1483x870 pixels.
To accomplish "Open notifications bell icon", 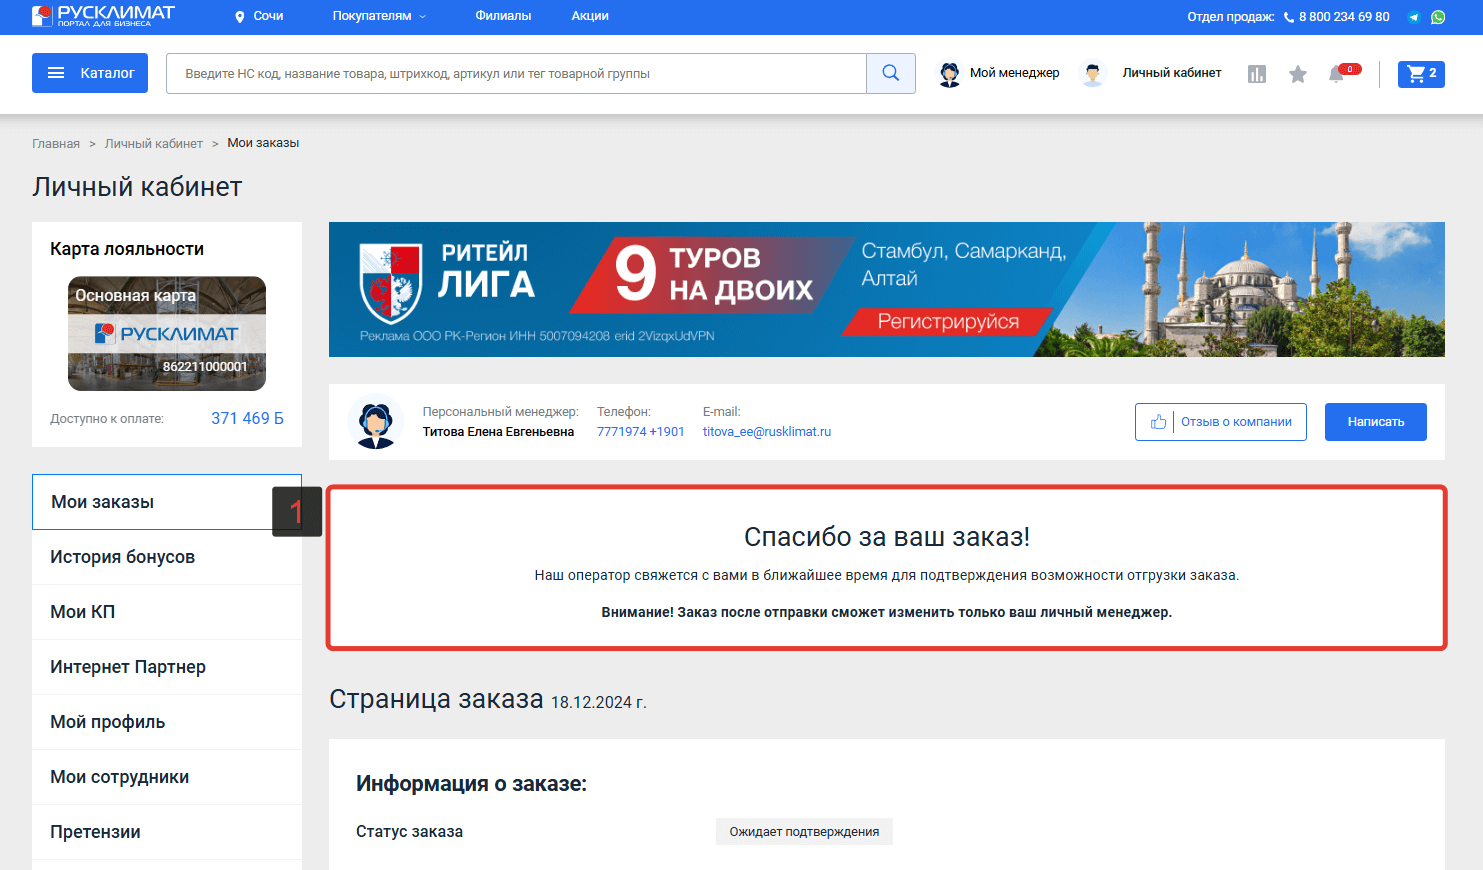I will pyautogui.click(x=1337, y=74).
